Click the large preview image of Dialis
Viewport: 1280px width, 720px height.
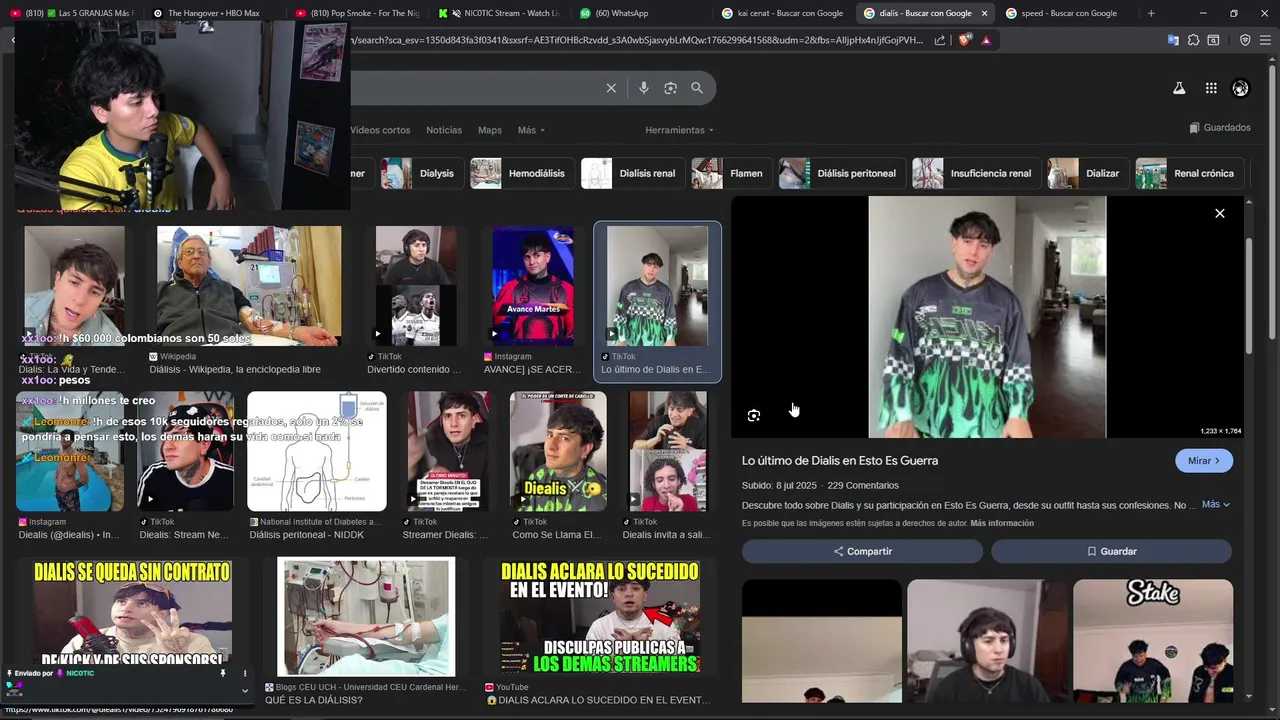pos(987,317)
